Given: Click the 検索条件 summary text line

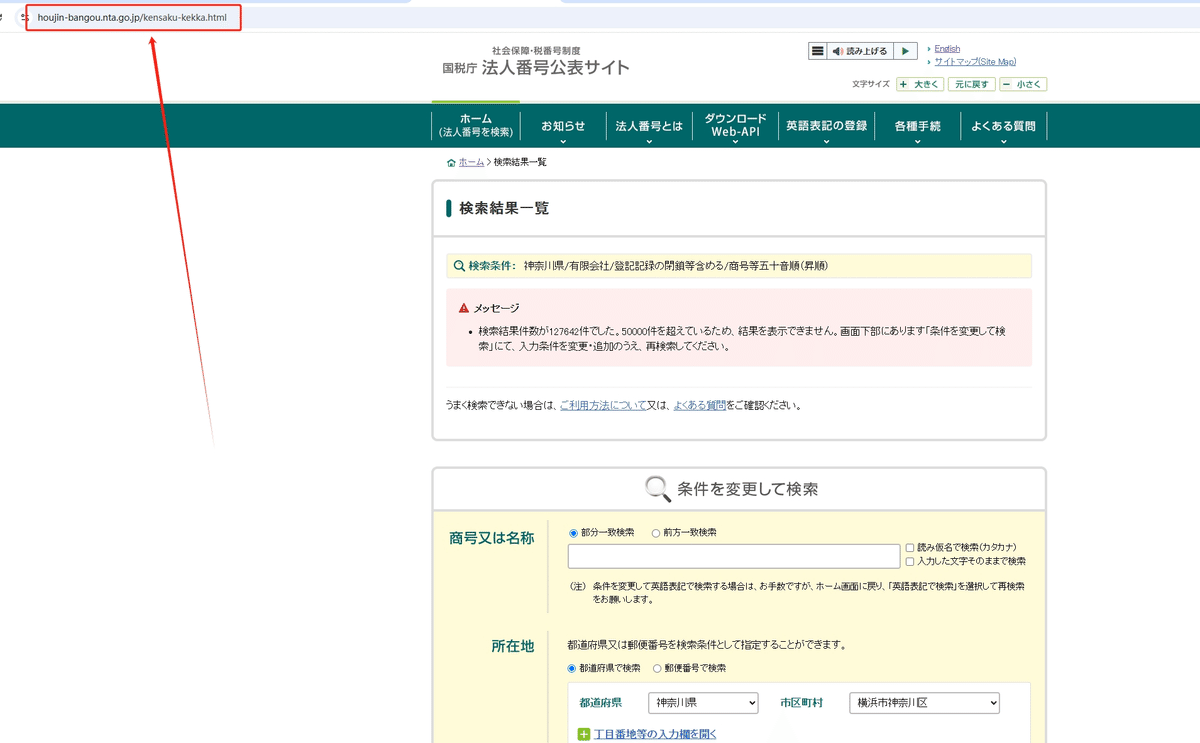Looking at the screenshot, I should pyautogui.click(x=738, y=266).
